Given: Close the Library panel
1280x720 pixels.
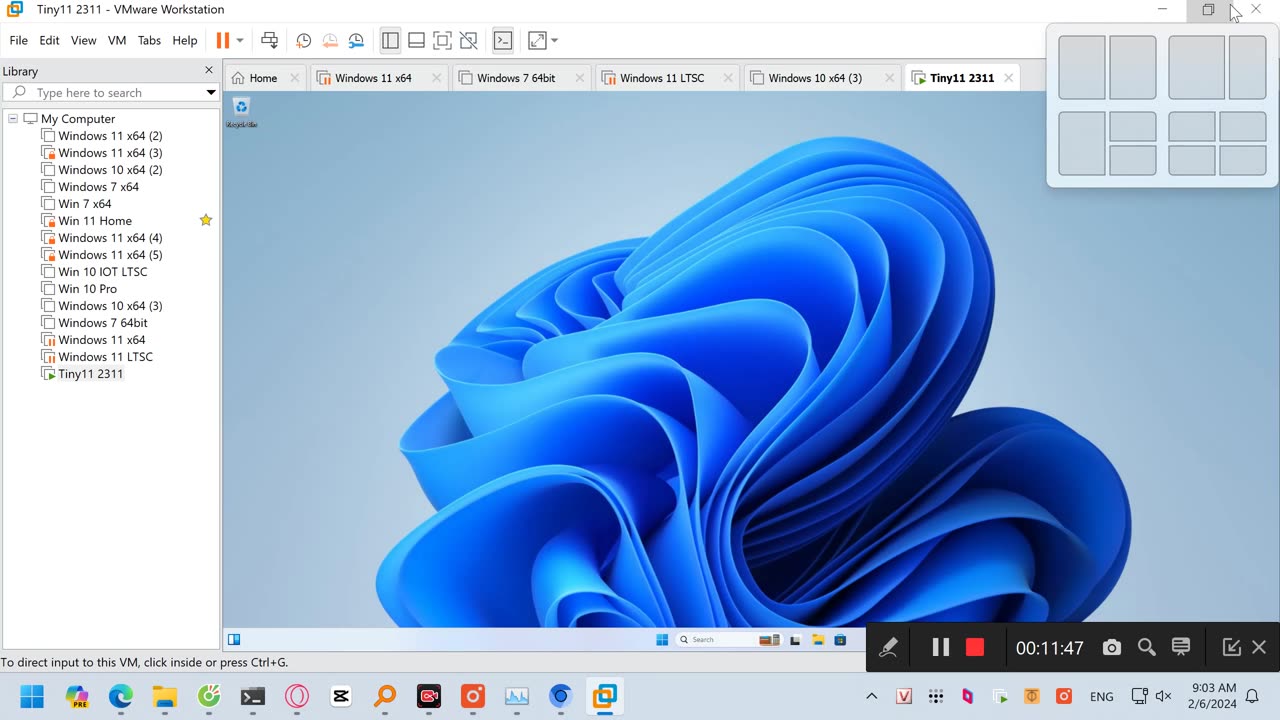Looking at the screenshot, I should coord(209,70).
